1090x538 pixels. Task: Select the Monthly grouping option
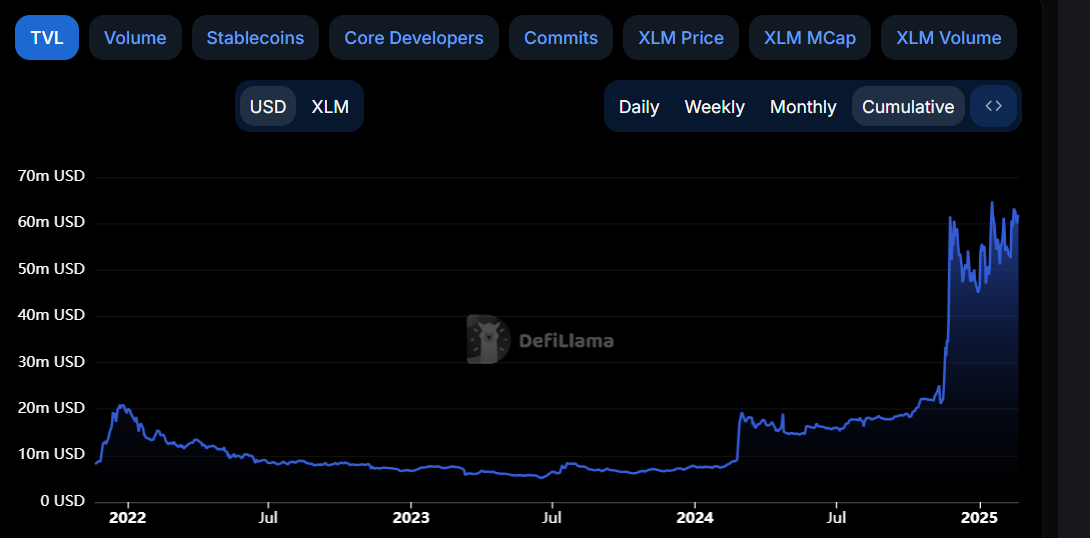803,107
